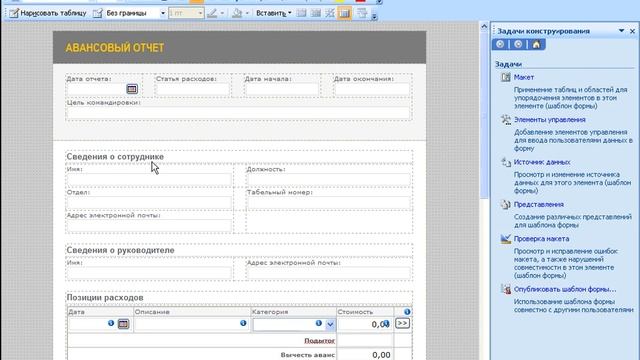The image size is (640, 360).
Task: Click the Back button in task pane
Action: tap(500, 44)
